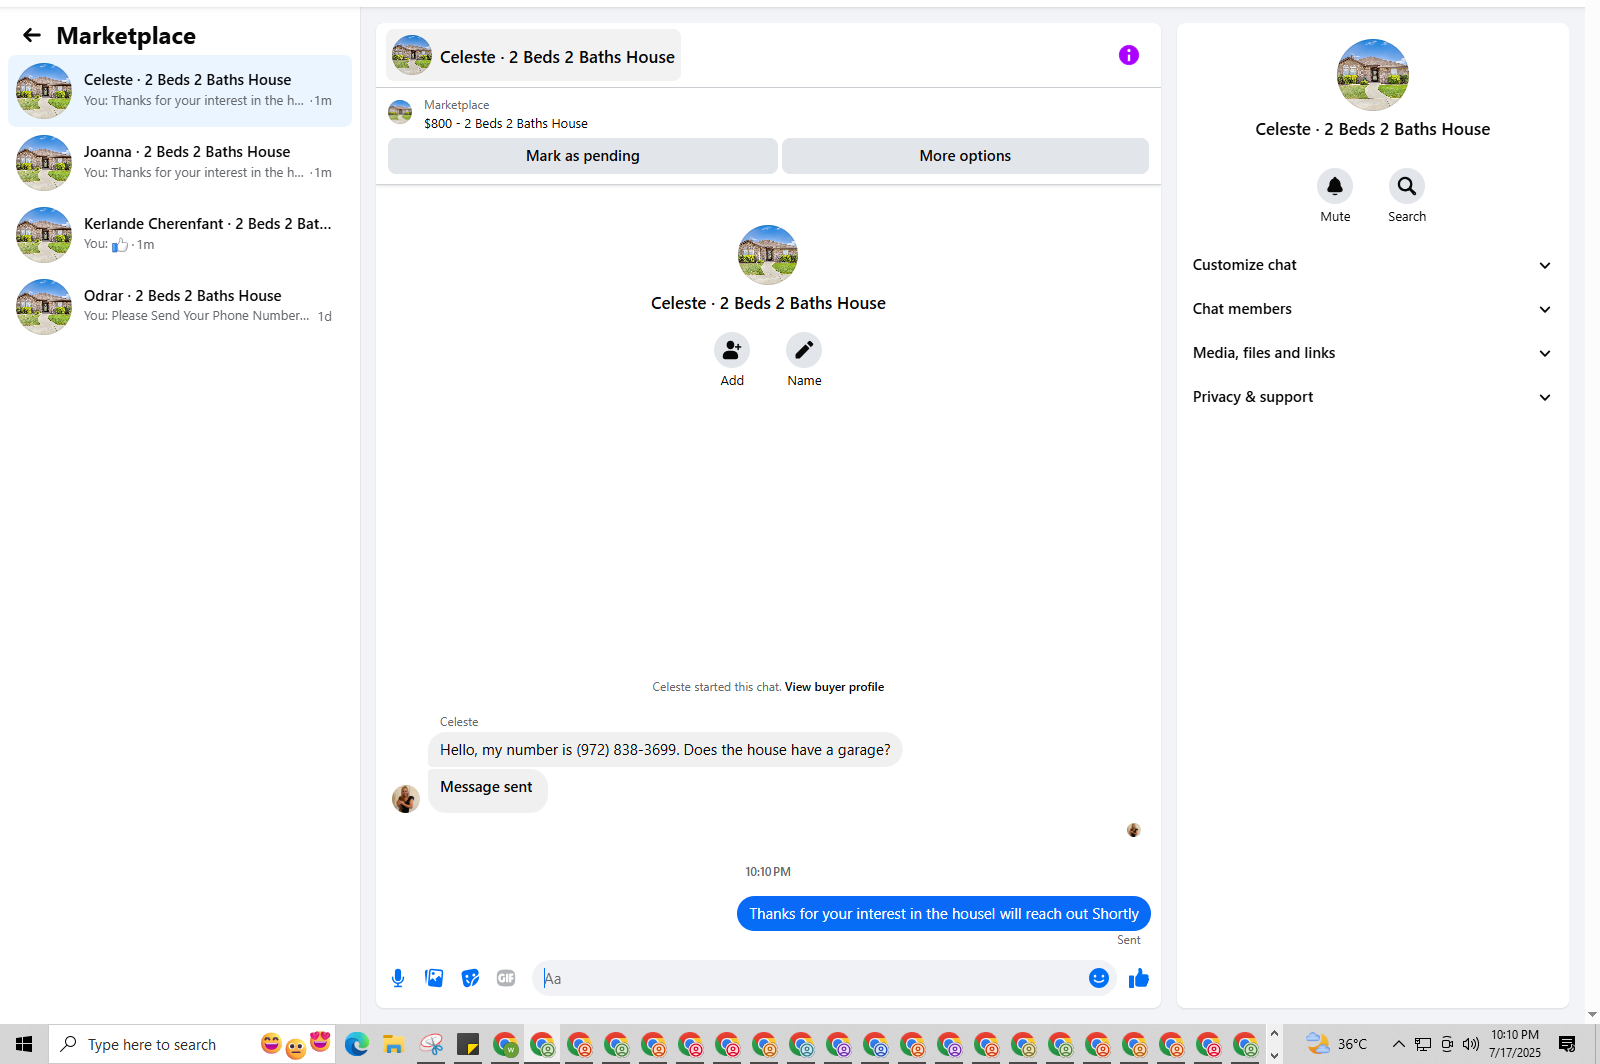Mute this chat with the bell icon

1335,186
